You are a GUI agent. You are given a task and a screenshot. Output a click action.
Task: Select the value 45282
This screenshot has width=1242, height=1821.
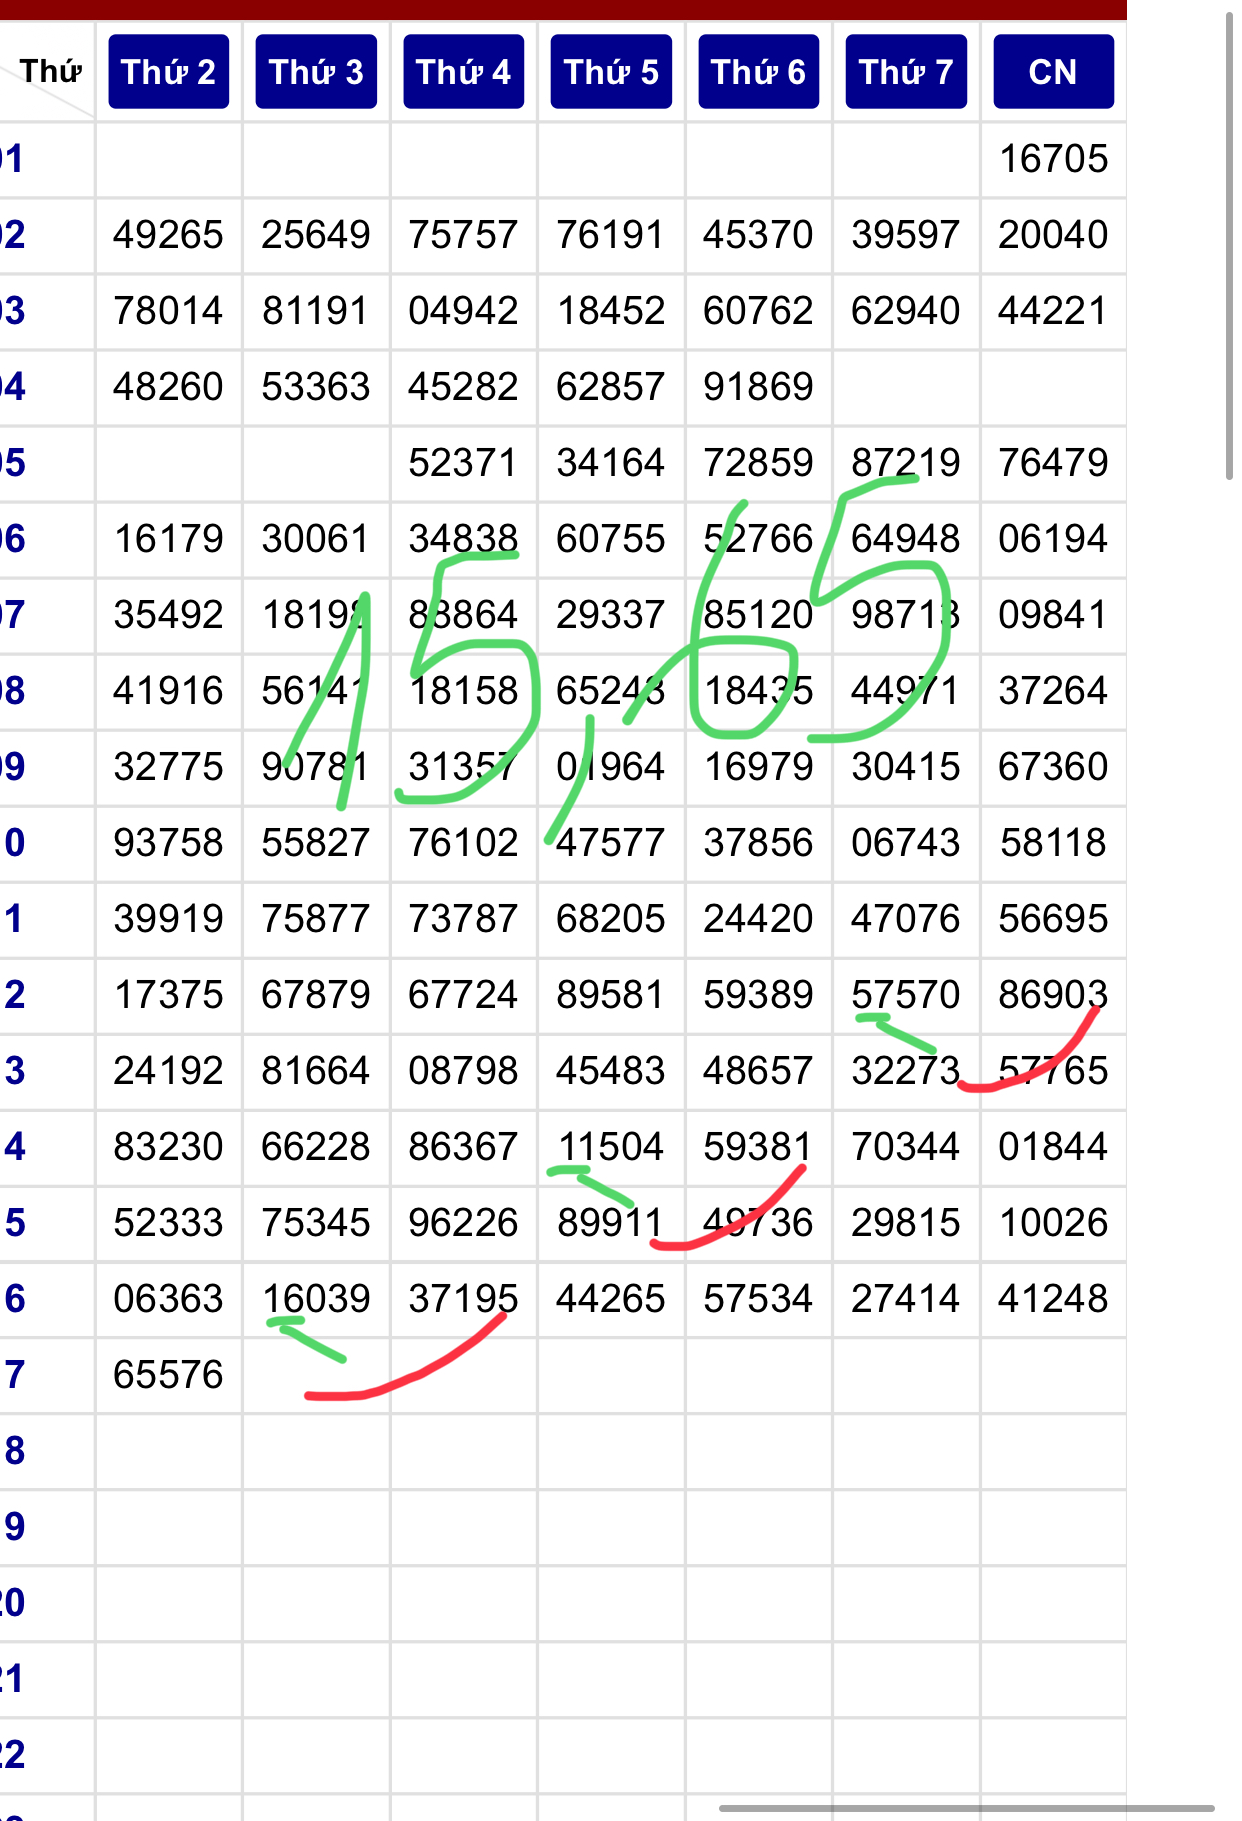point(463,387)
